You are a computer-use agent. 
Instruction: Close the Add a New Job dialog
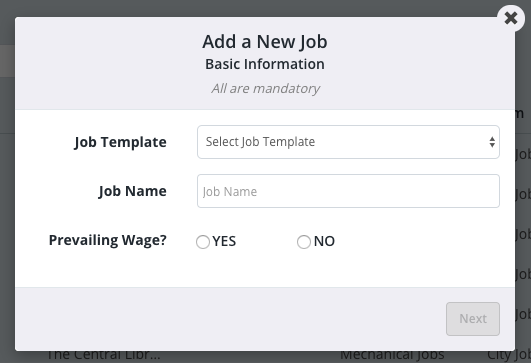coord(511,18)
